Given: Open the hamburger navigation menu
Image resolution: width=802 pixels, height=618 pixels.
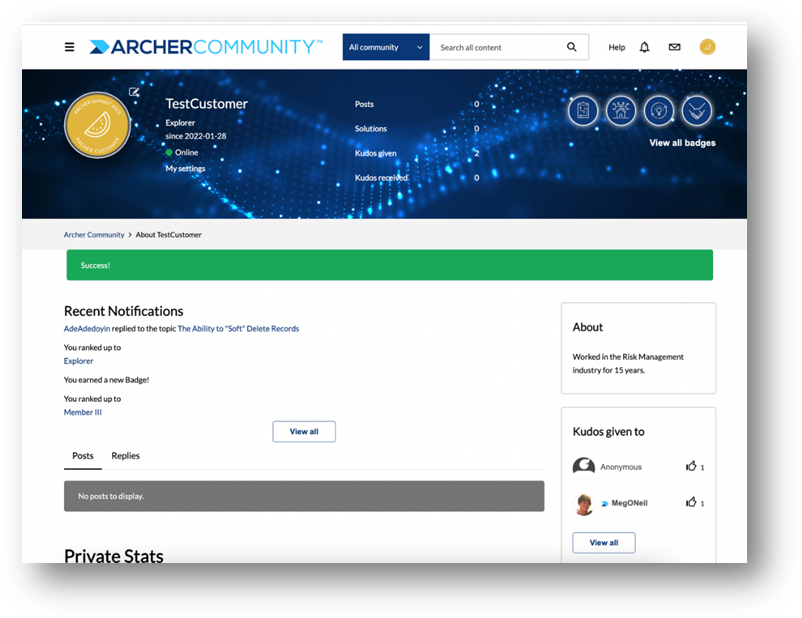Looking at the screenshot, I should point(70,47).
